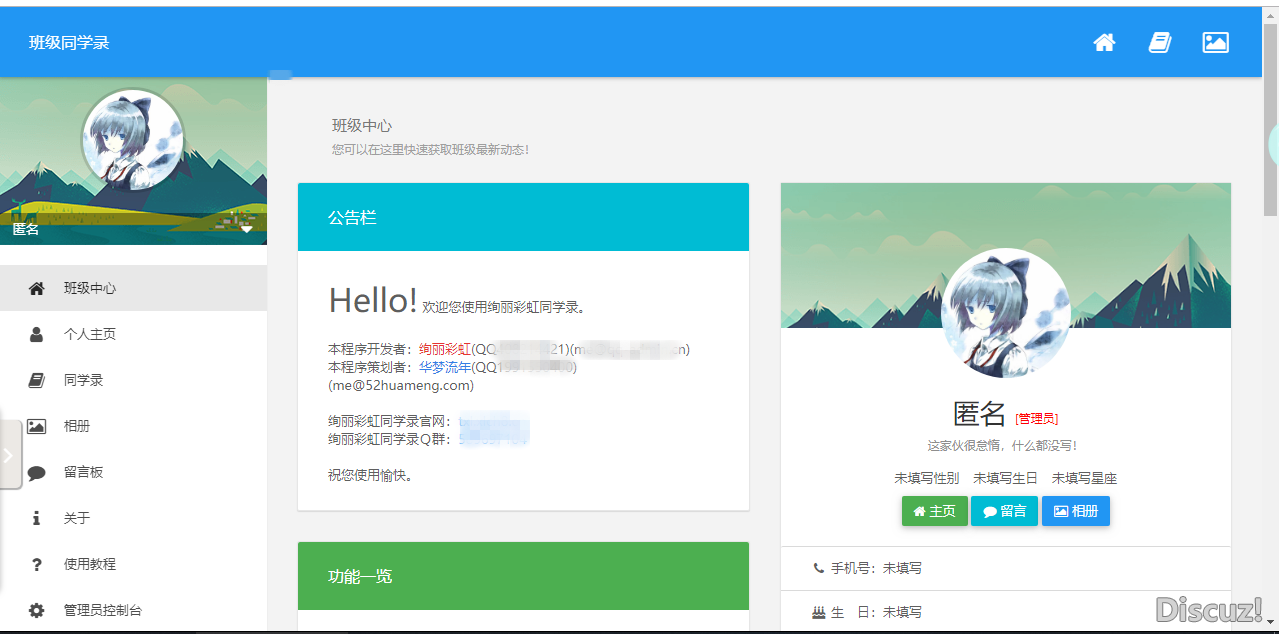The width and height of the screenshot is (1279, 634).
Task: Click the home icon in top header
Action: 1104,42
